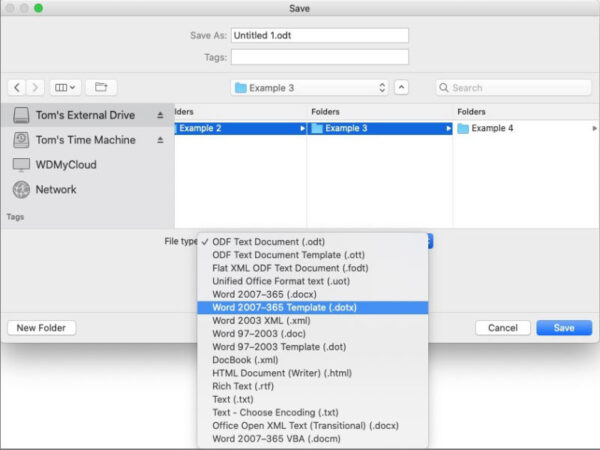Click the back navigation arrow

tap(17, 88)
